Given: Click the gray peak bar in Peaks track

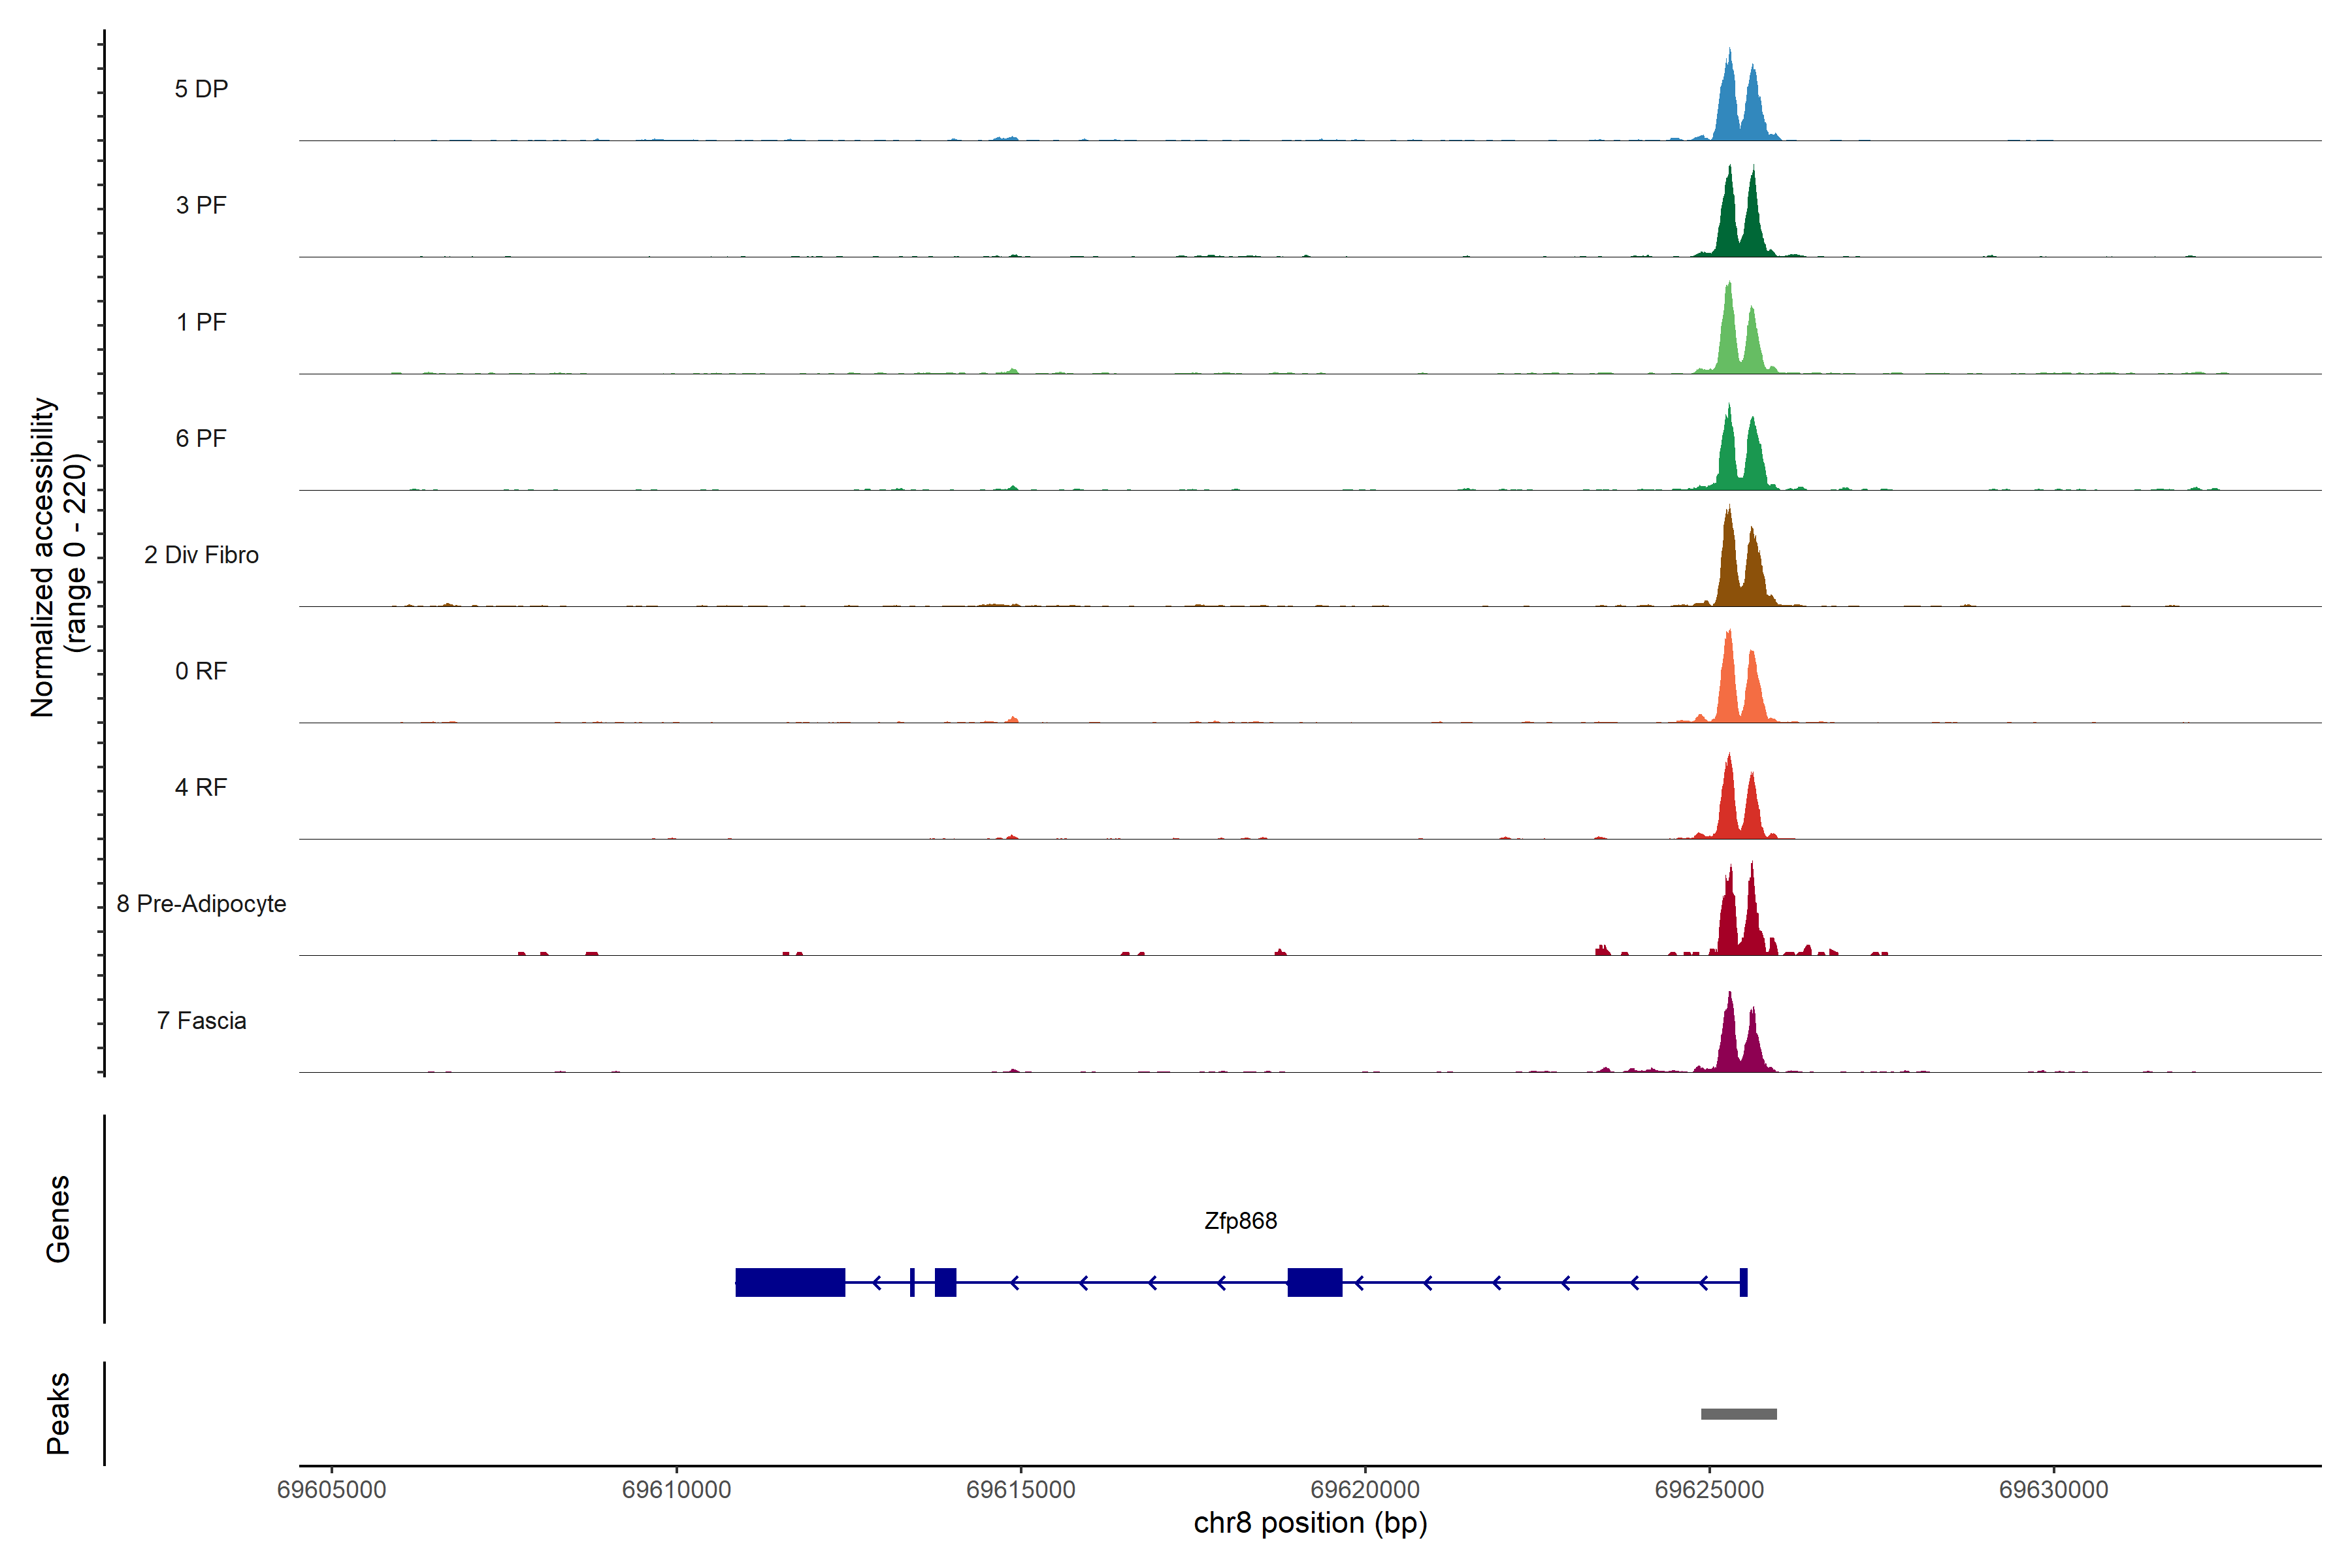Looking at the screenshot, I should (x=1738, y=1414).
